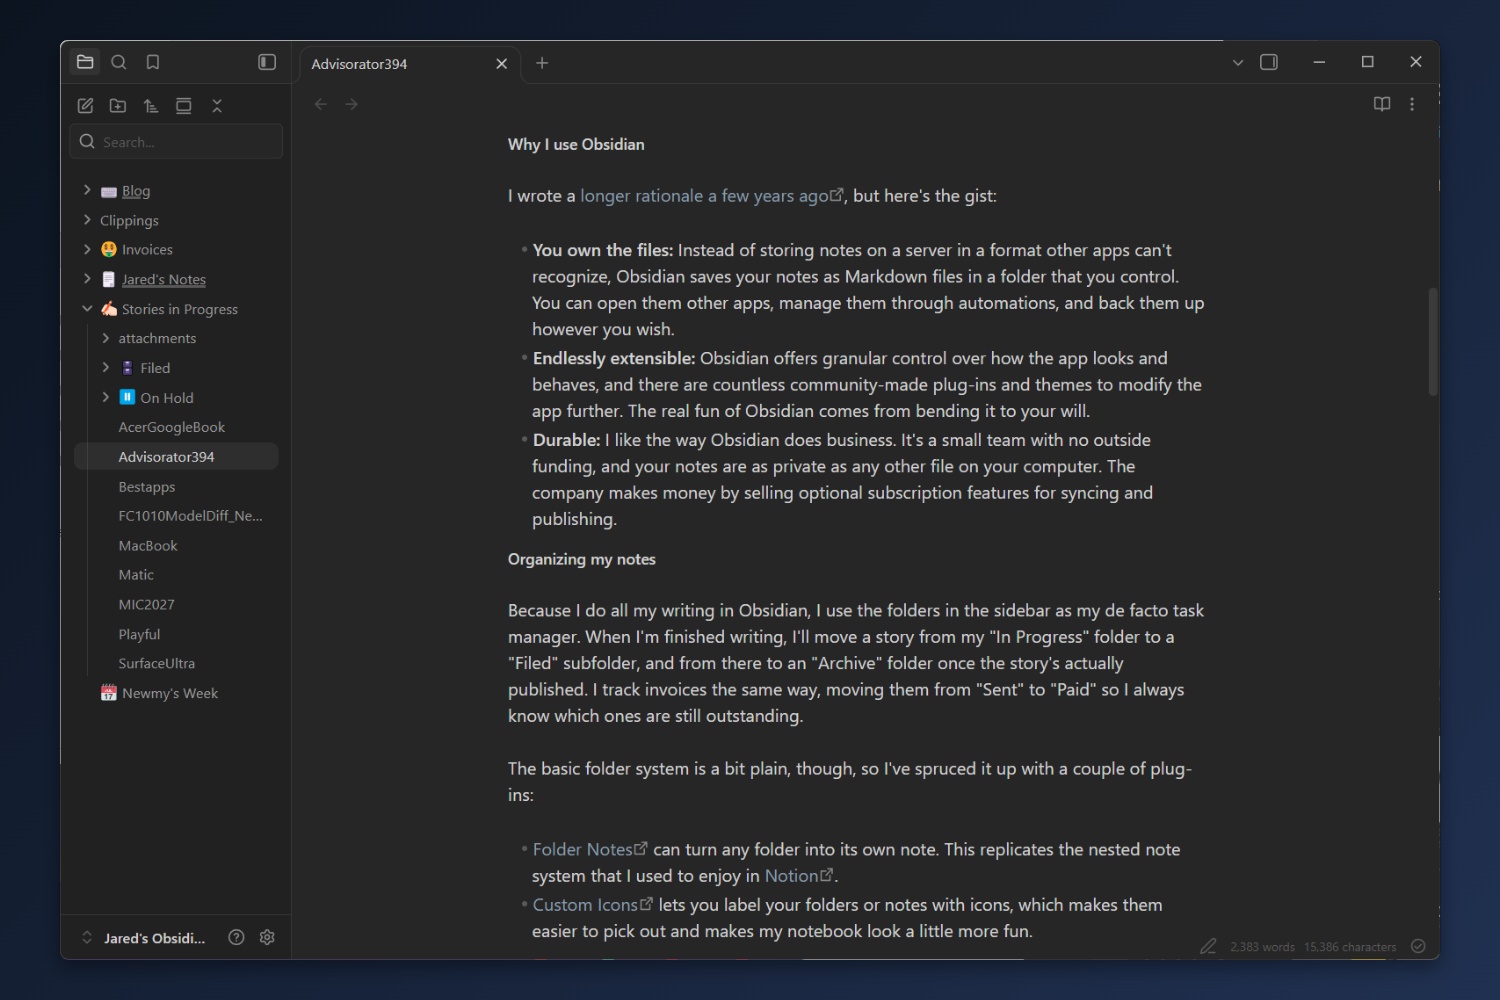
Task: Create a new folder icon
Action: pos(118,106)
